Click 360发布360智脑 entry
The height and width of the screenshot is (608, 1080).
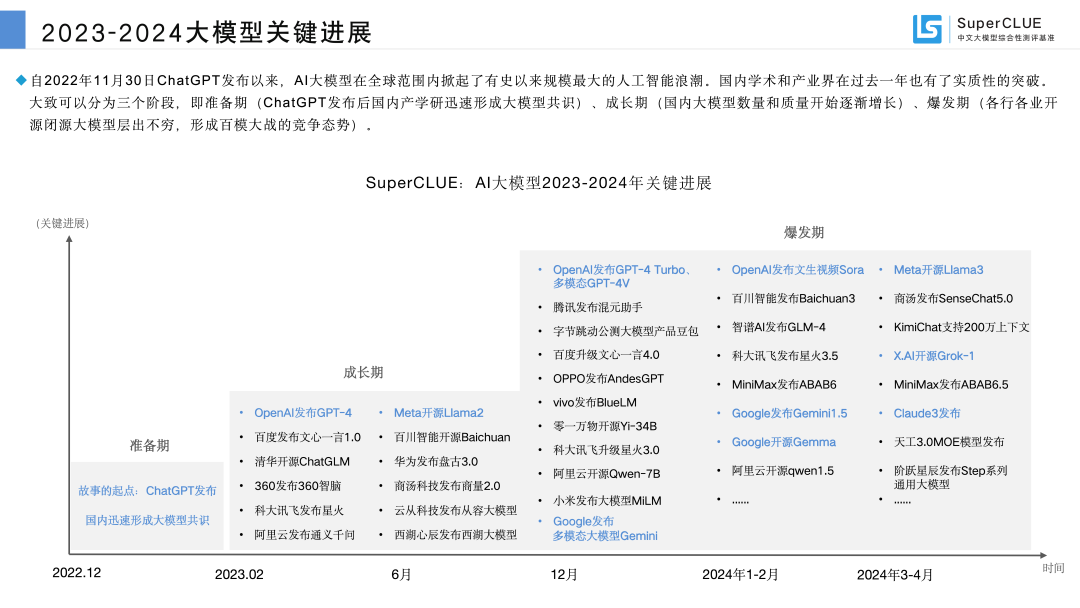(x=298, y=486)
